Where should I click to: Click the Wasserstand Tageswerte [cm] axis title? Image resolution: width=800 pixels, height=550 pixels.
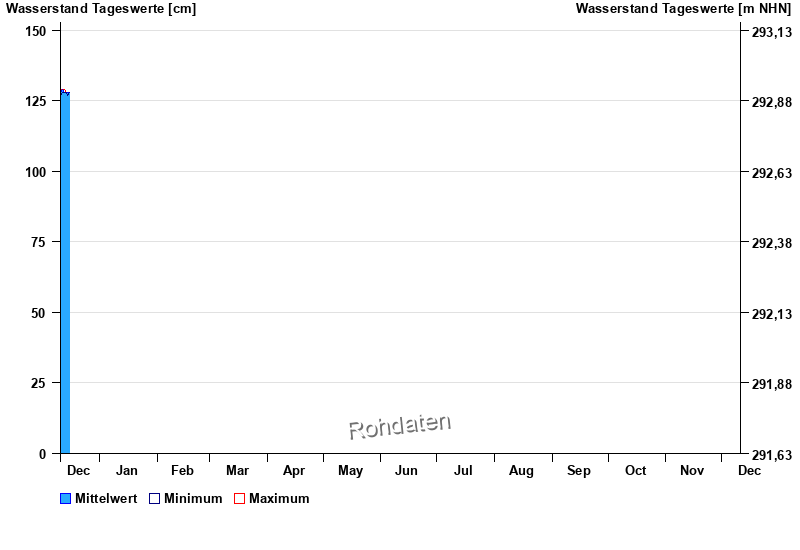[x=101, y=9]
